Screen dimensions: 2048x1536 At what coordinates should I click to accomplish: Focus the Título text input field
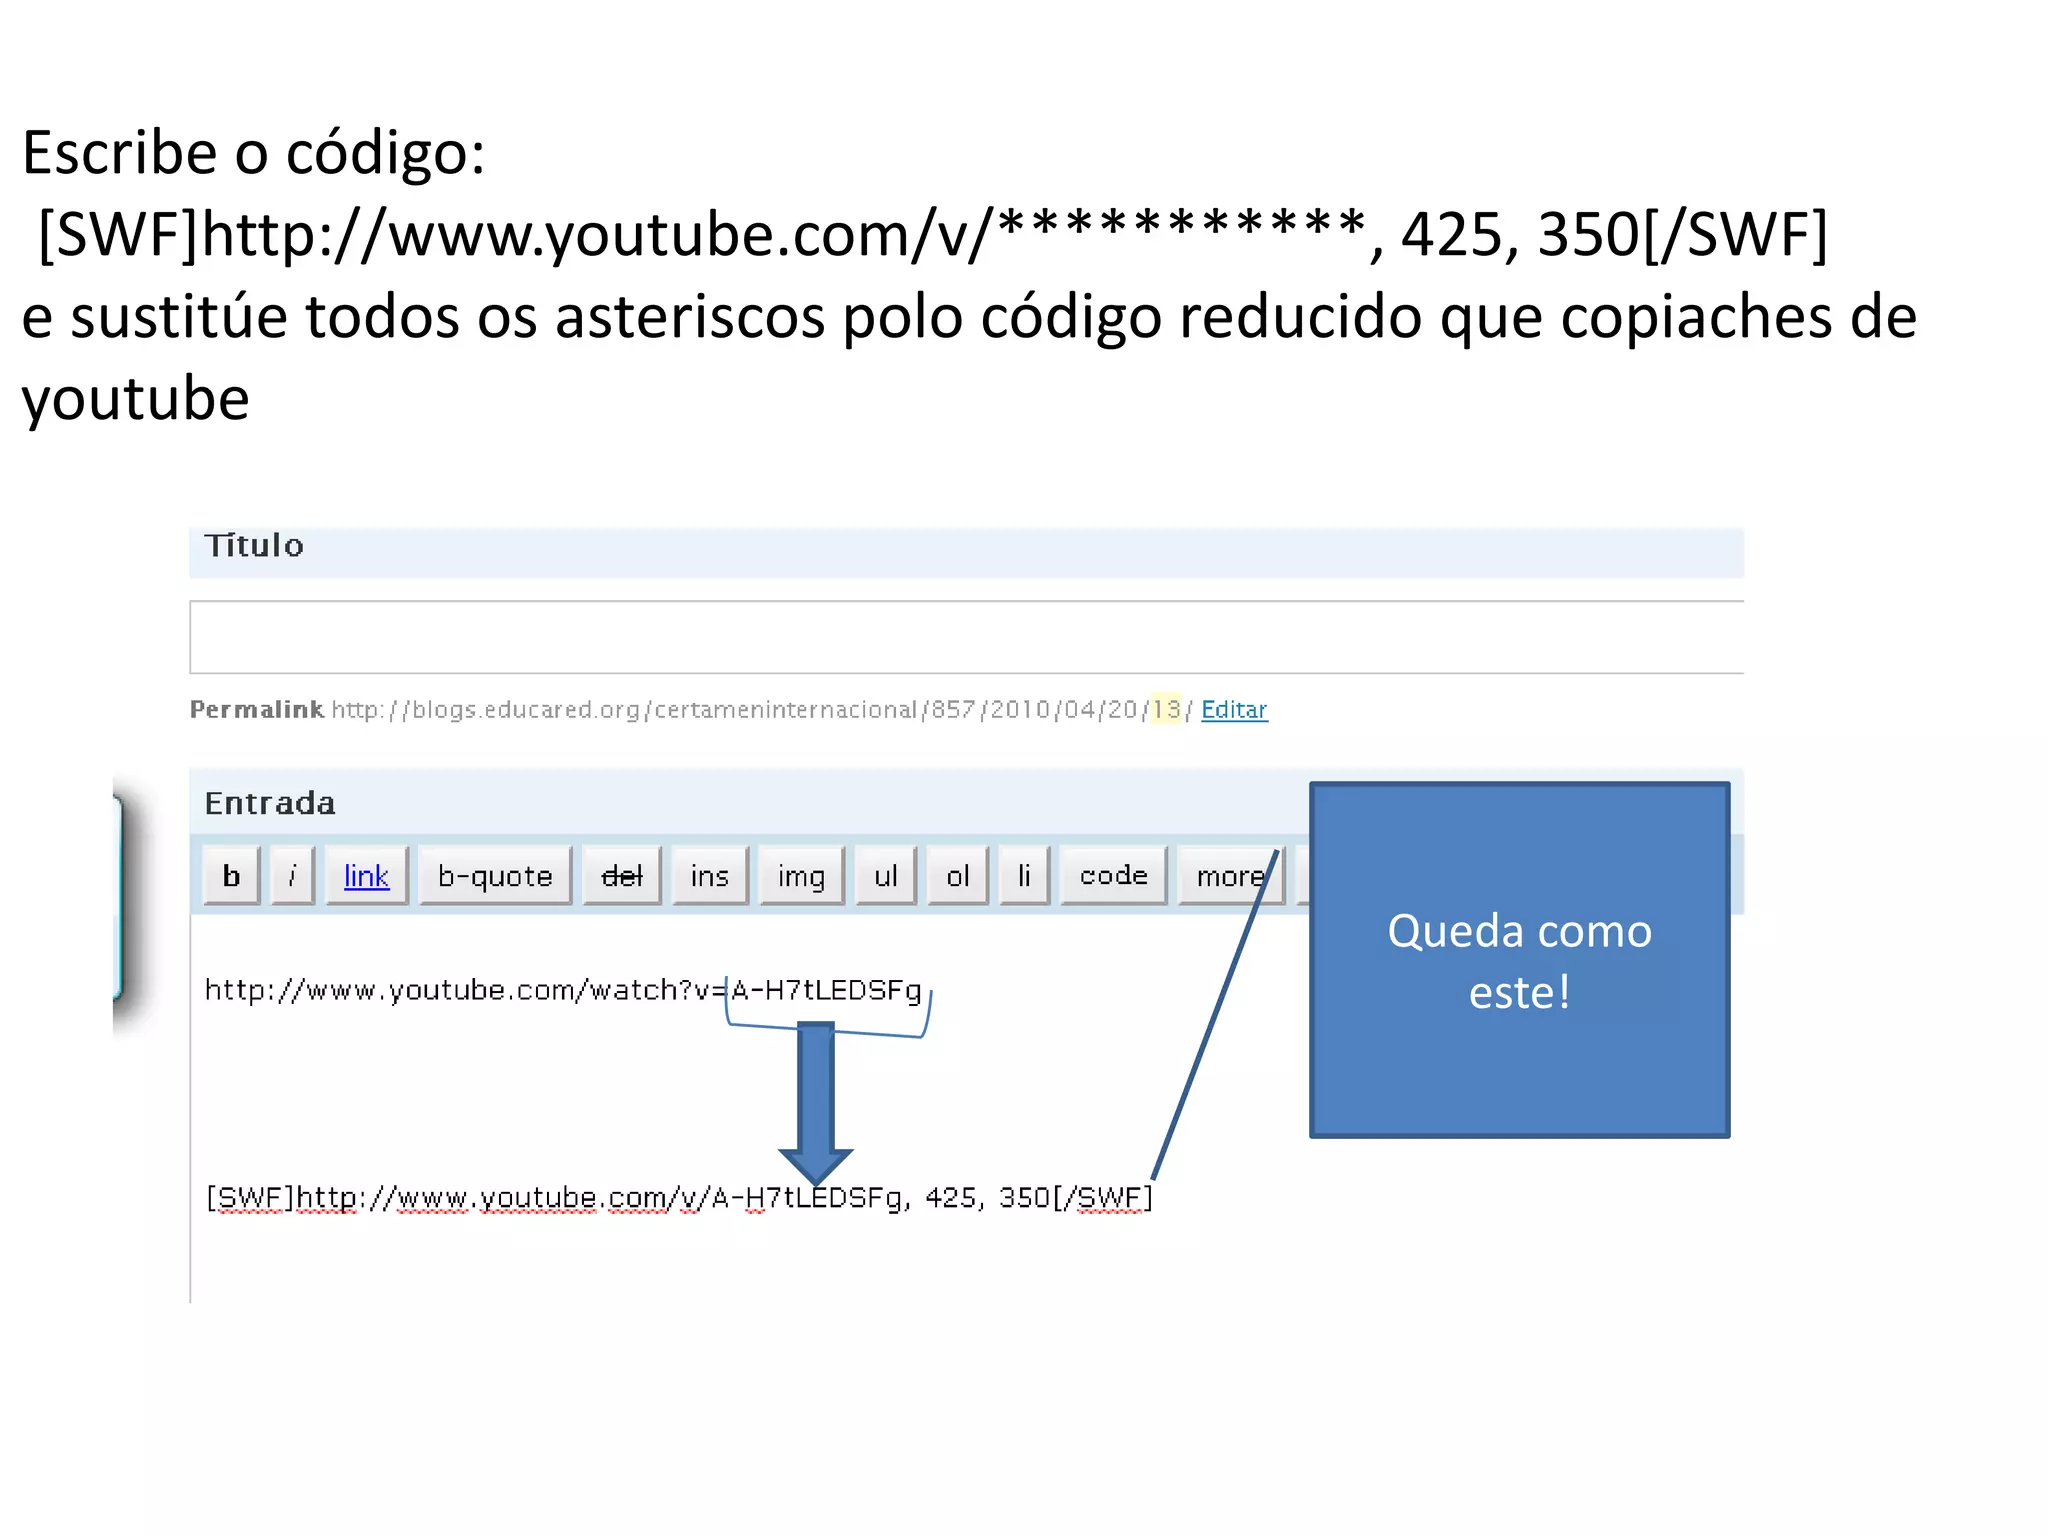(966, 637)
